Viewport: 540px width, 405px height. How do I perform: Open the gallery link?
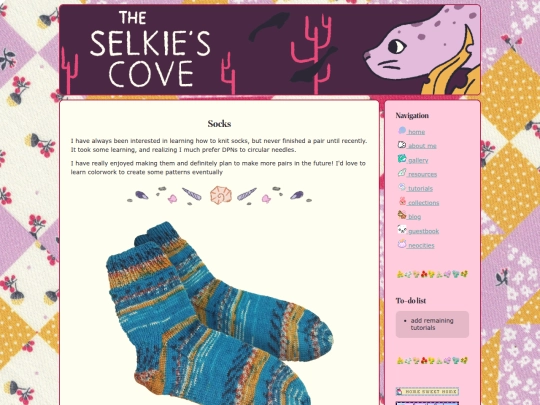[418, 160]
